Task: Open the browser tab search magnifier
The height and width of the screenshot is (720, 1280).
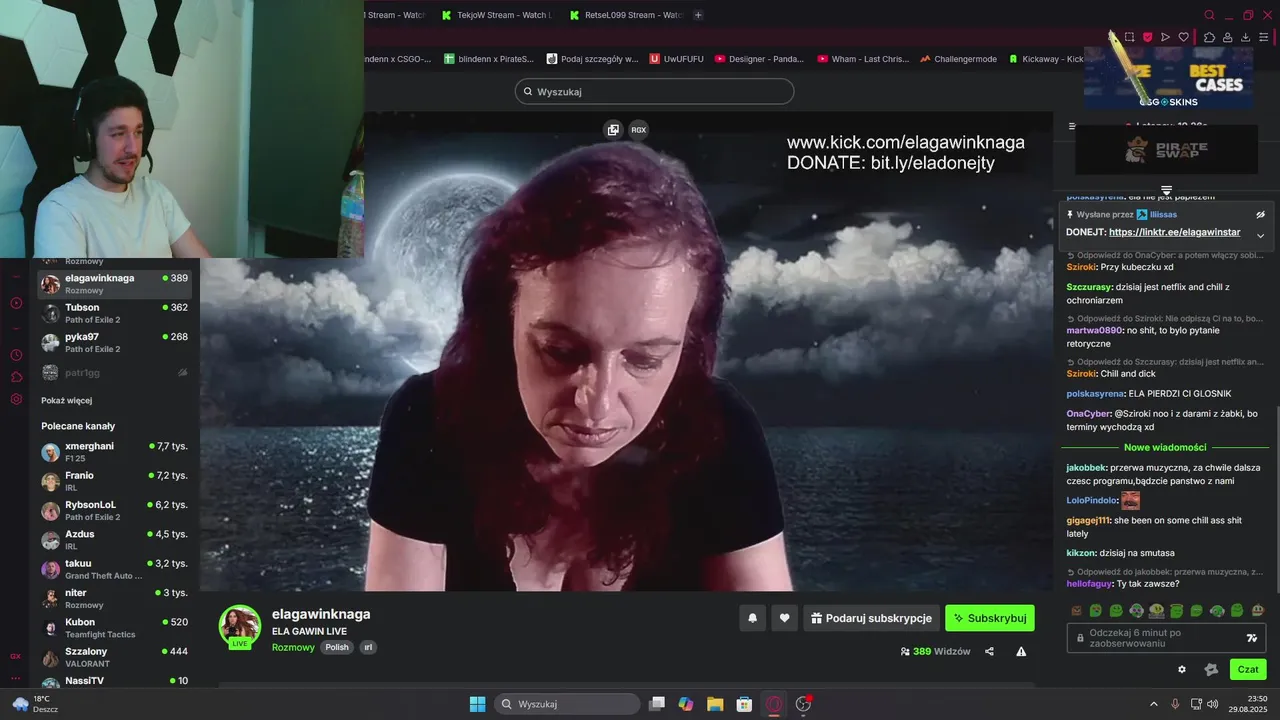Action: [1209, 15]
